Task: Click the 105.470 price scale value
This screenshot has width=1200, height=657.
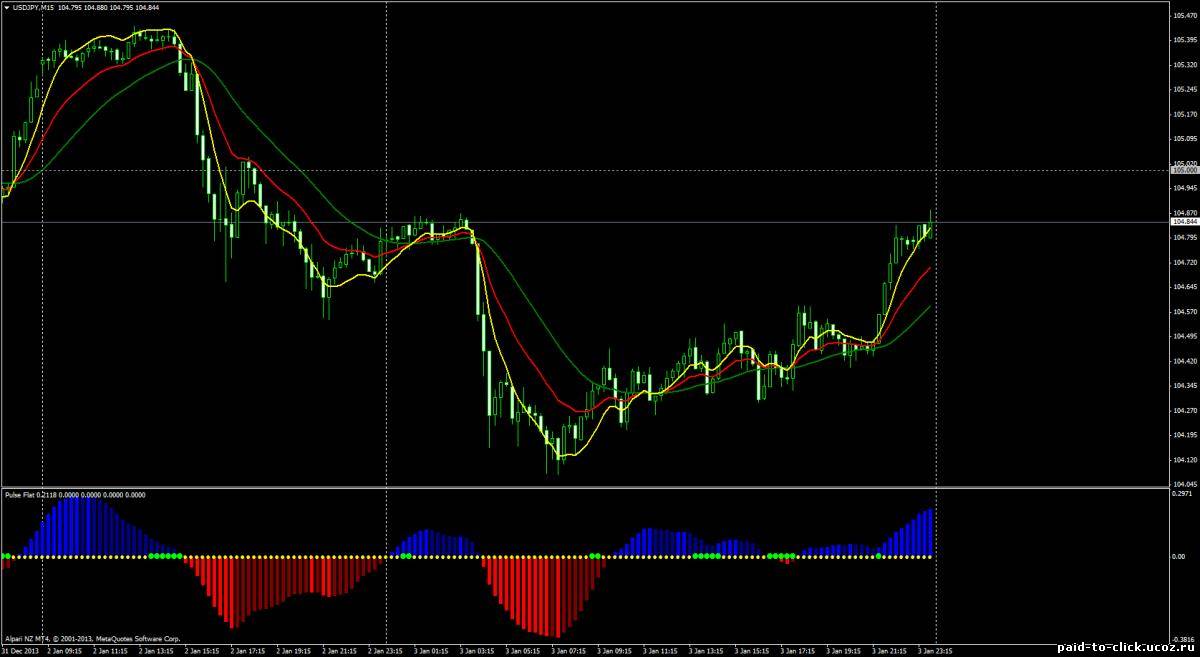Action: click(x=1184, y=16)
